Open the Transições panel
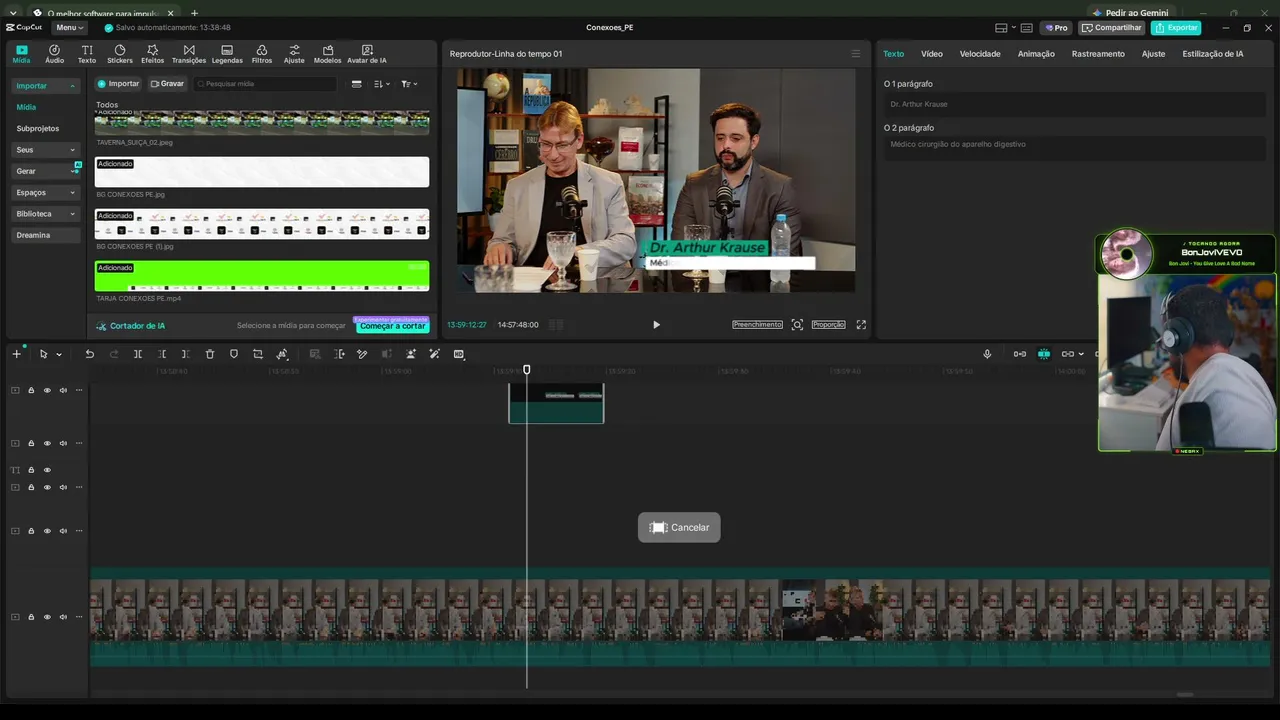1280x720 pixels. coord(189,54)
